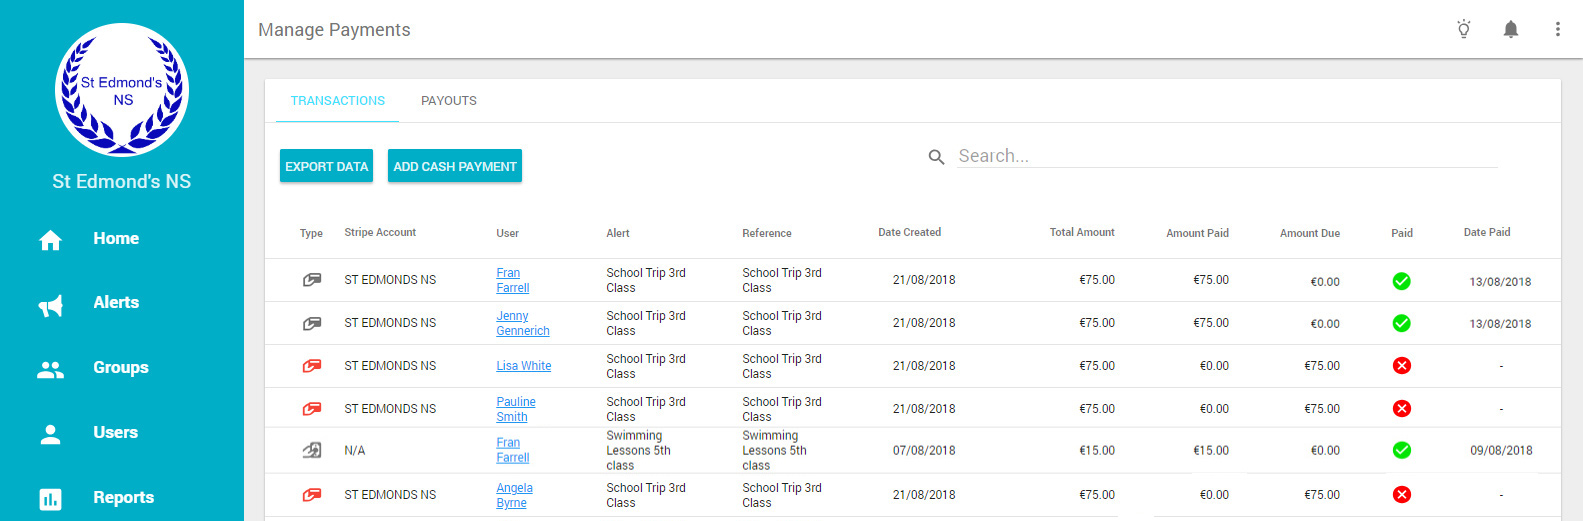1583x521 pixels.
Task: Open Groups in the sidebar
Action: point(122,368)
